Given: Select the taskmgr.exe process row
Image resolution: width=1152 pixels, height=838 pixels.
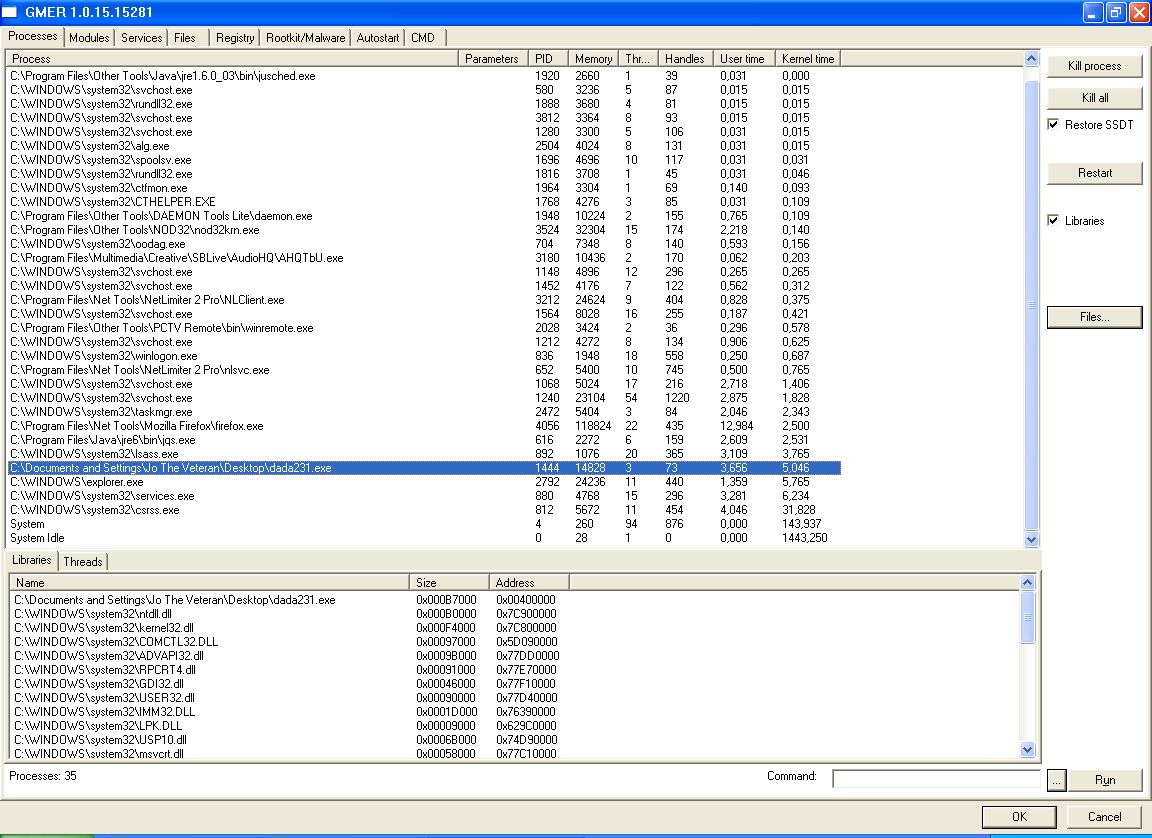Looking at the screenshot, I should point(424,412).
